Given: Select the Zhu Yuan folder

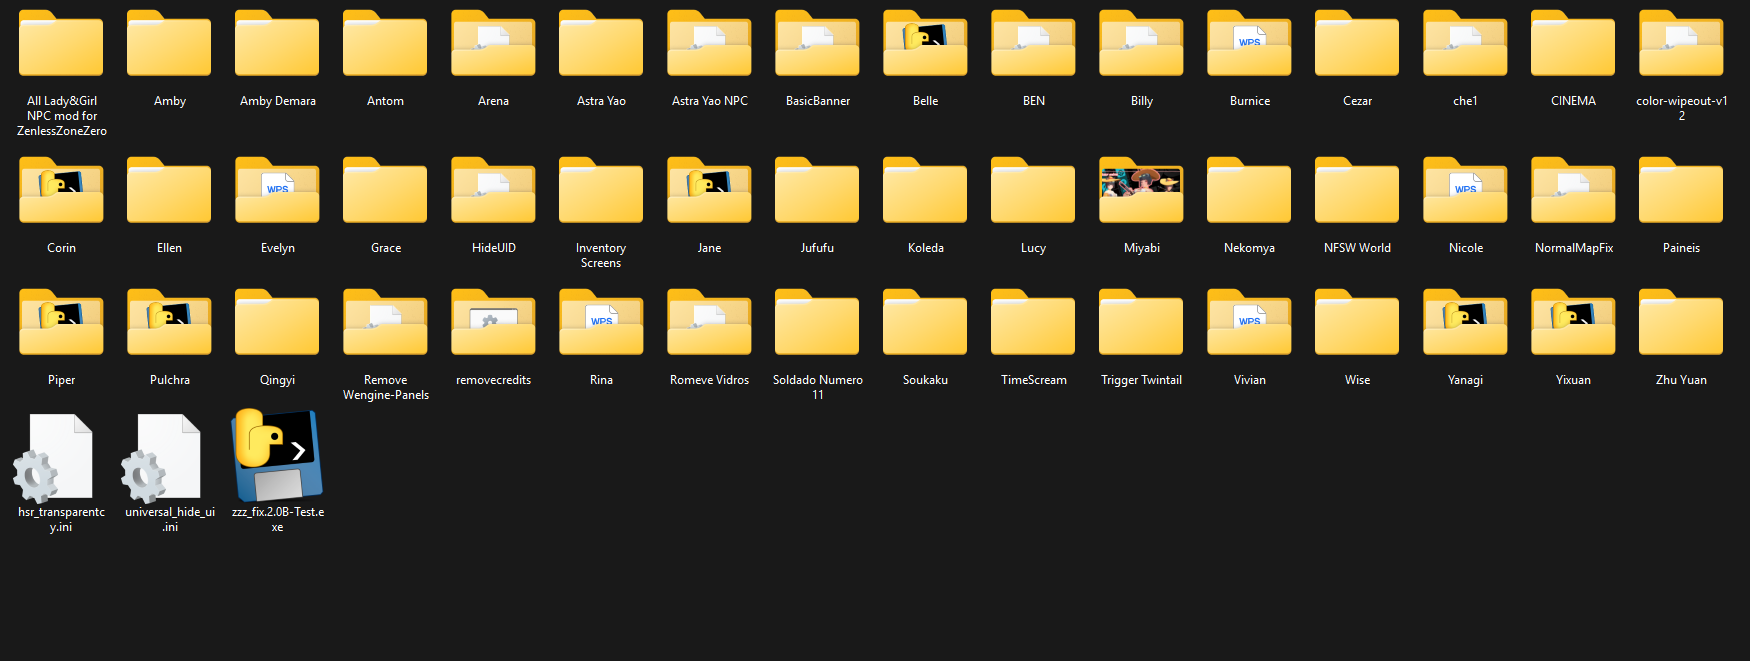Looking at the screenshot, I should coord(1681,323).
